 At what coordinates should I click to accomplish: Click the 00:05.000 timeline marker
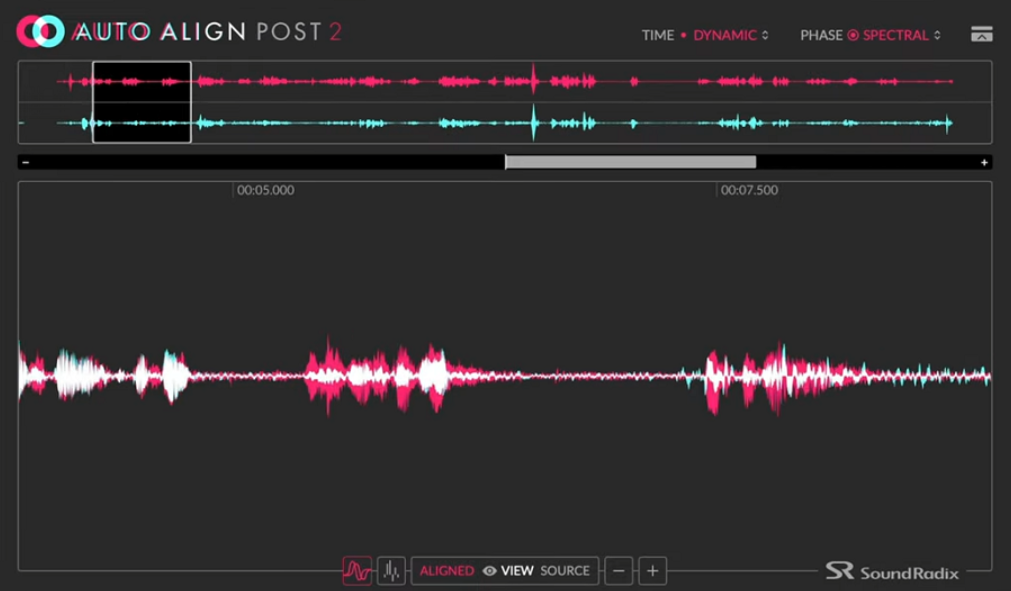265,190
